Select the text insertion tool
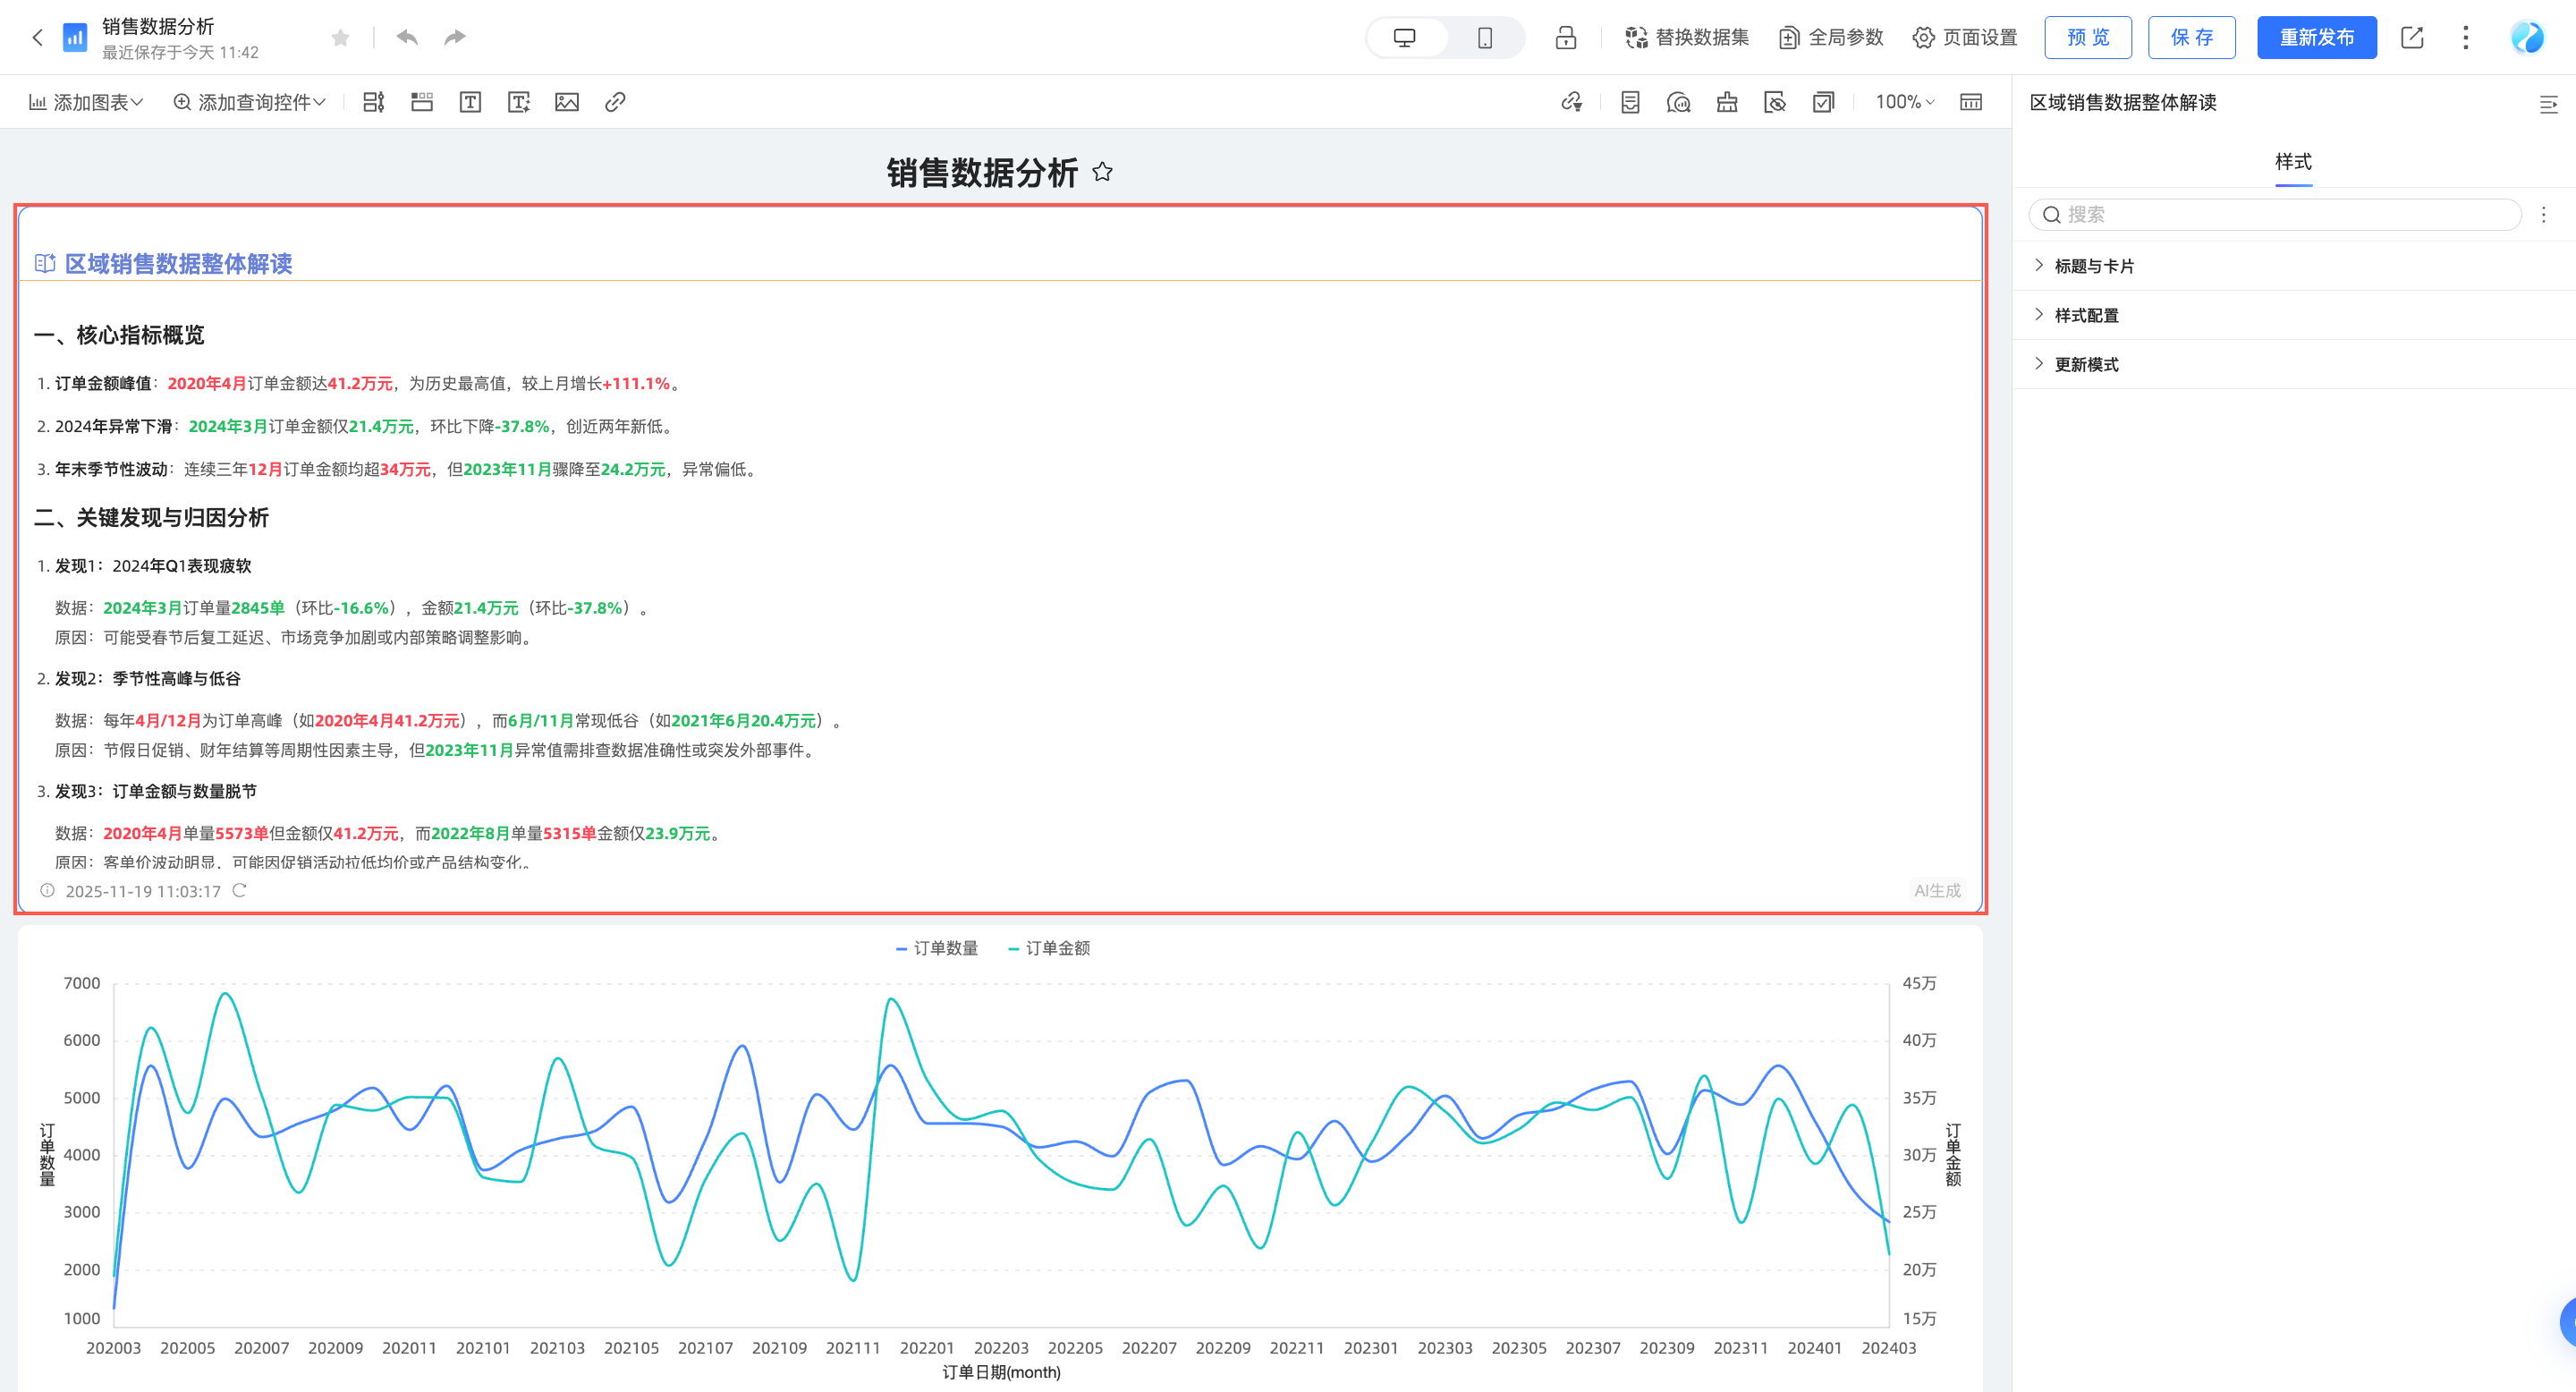This screenshot has width=2576, height=1392. (470, 101)
